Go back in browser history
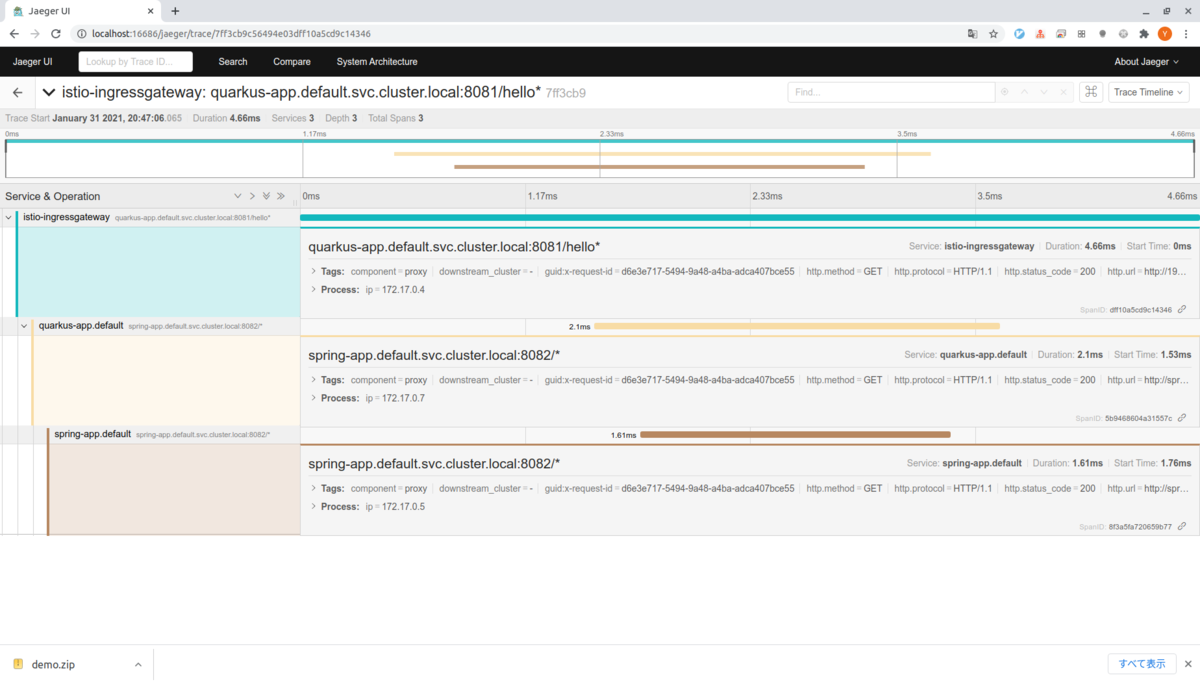The image size is (1200, 684). click(14, 33)
